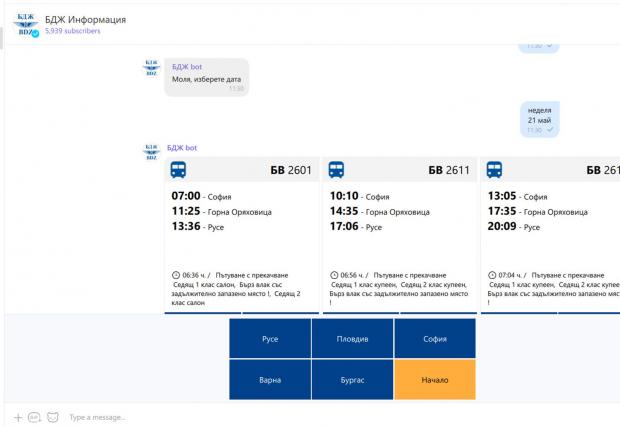Select 17:35 Горна Оряховица row
This screenshot has width=620, height=427.
coord(538,212)
